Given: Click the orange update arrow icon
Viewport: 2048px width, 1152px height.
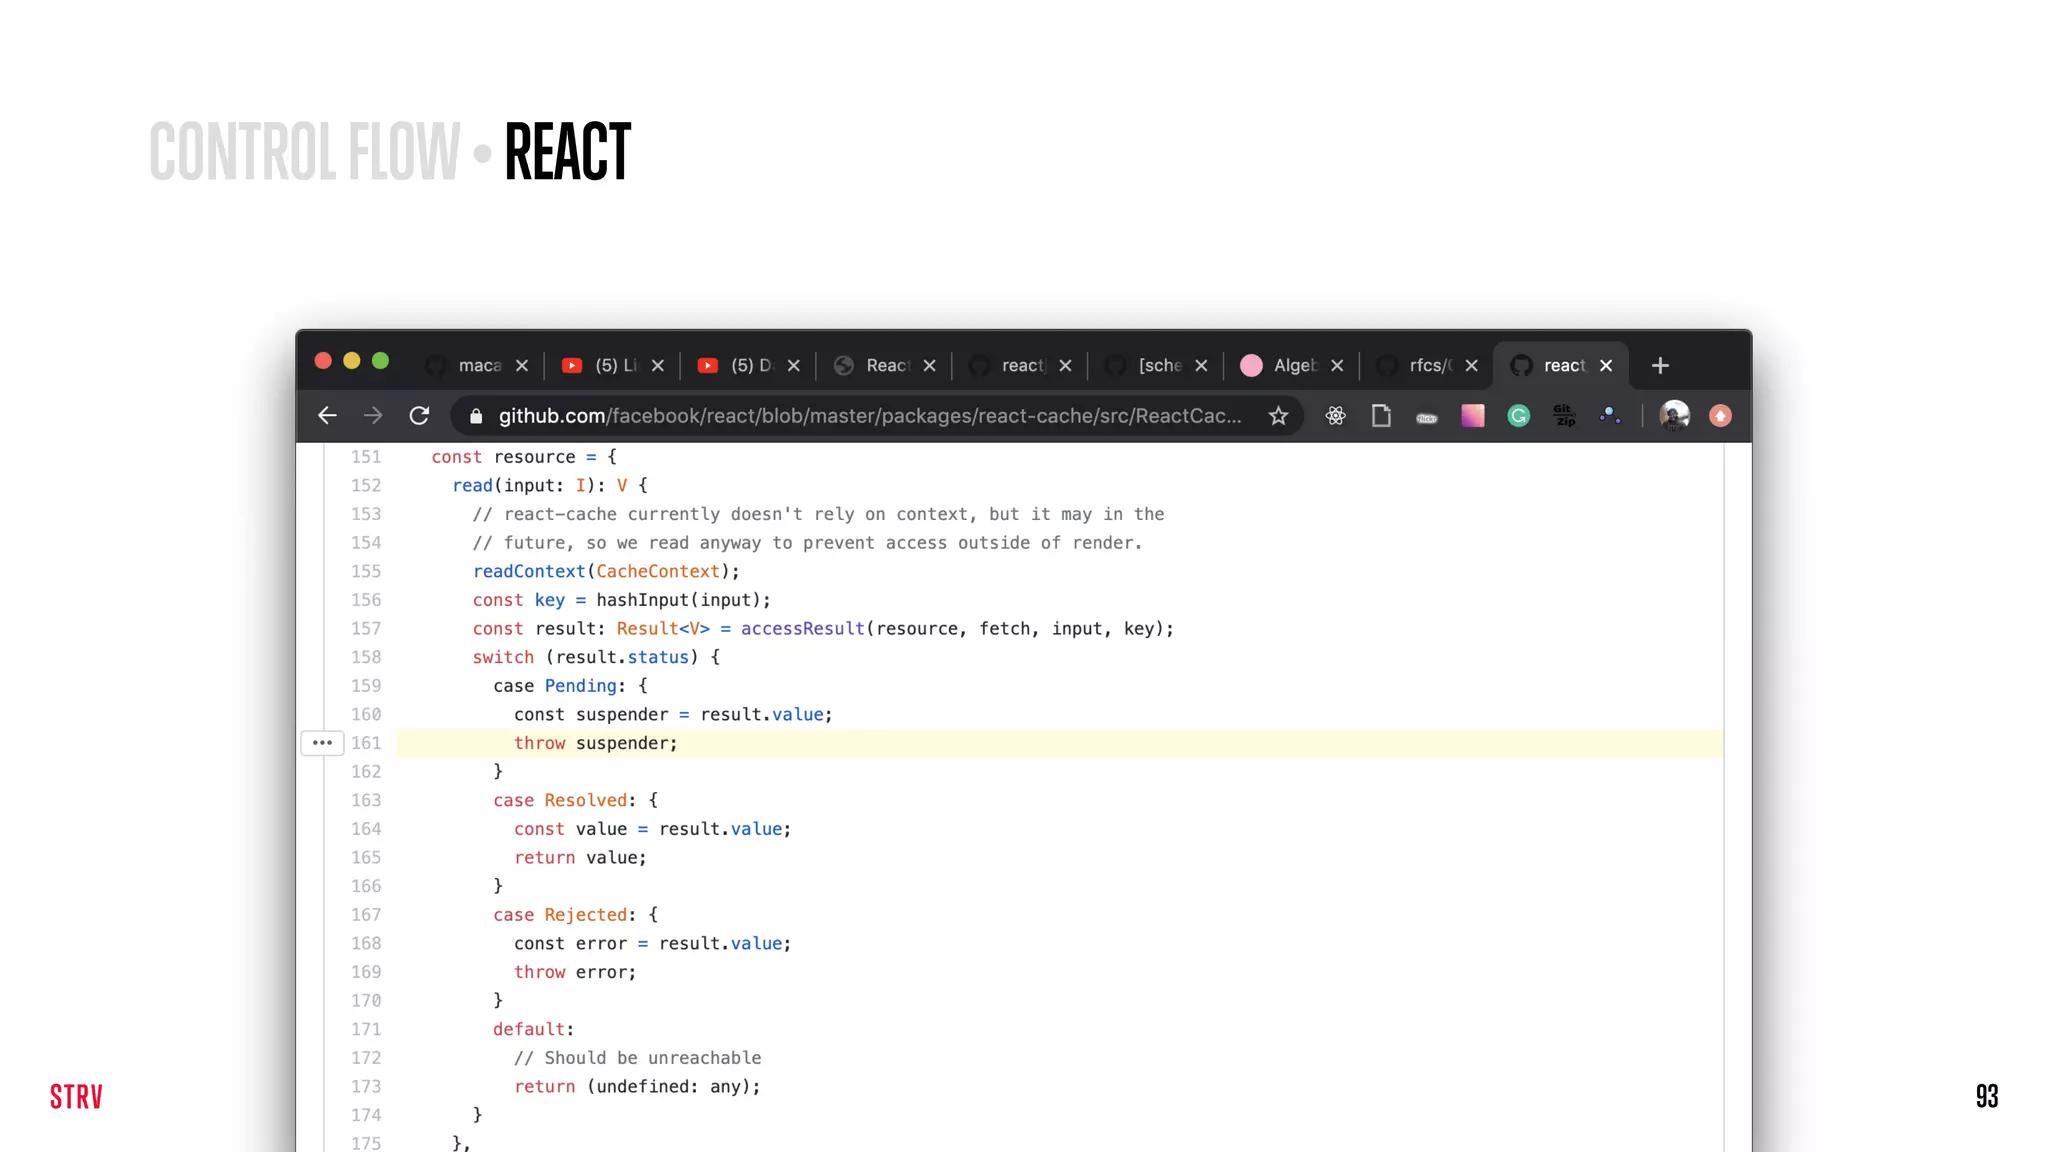Looking at the screenshot, I should [1720, 416].
